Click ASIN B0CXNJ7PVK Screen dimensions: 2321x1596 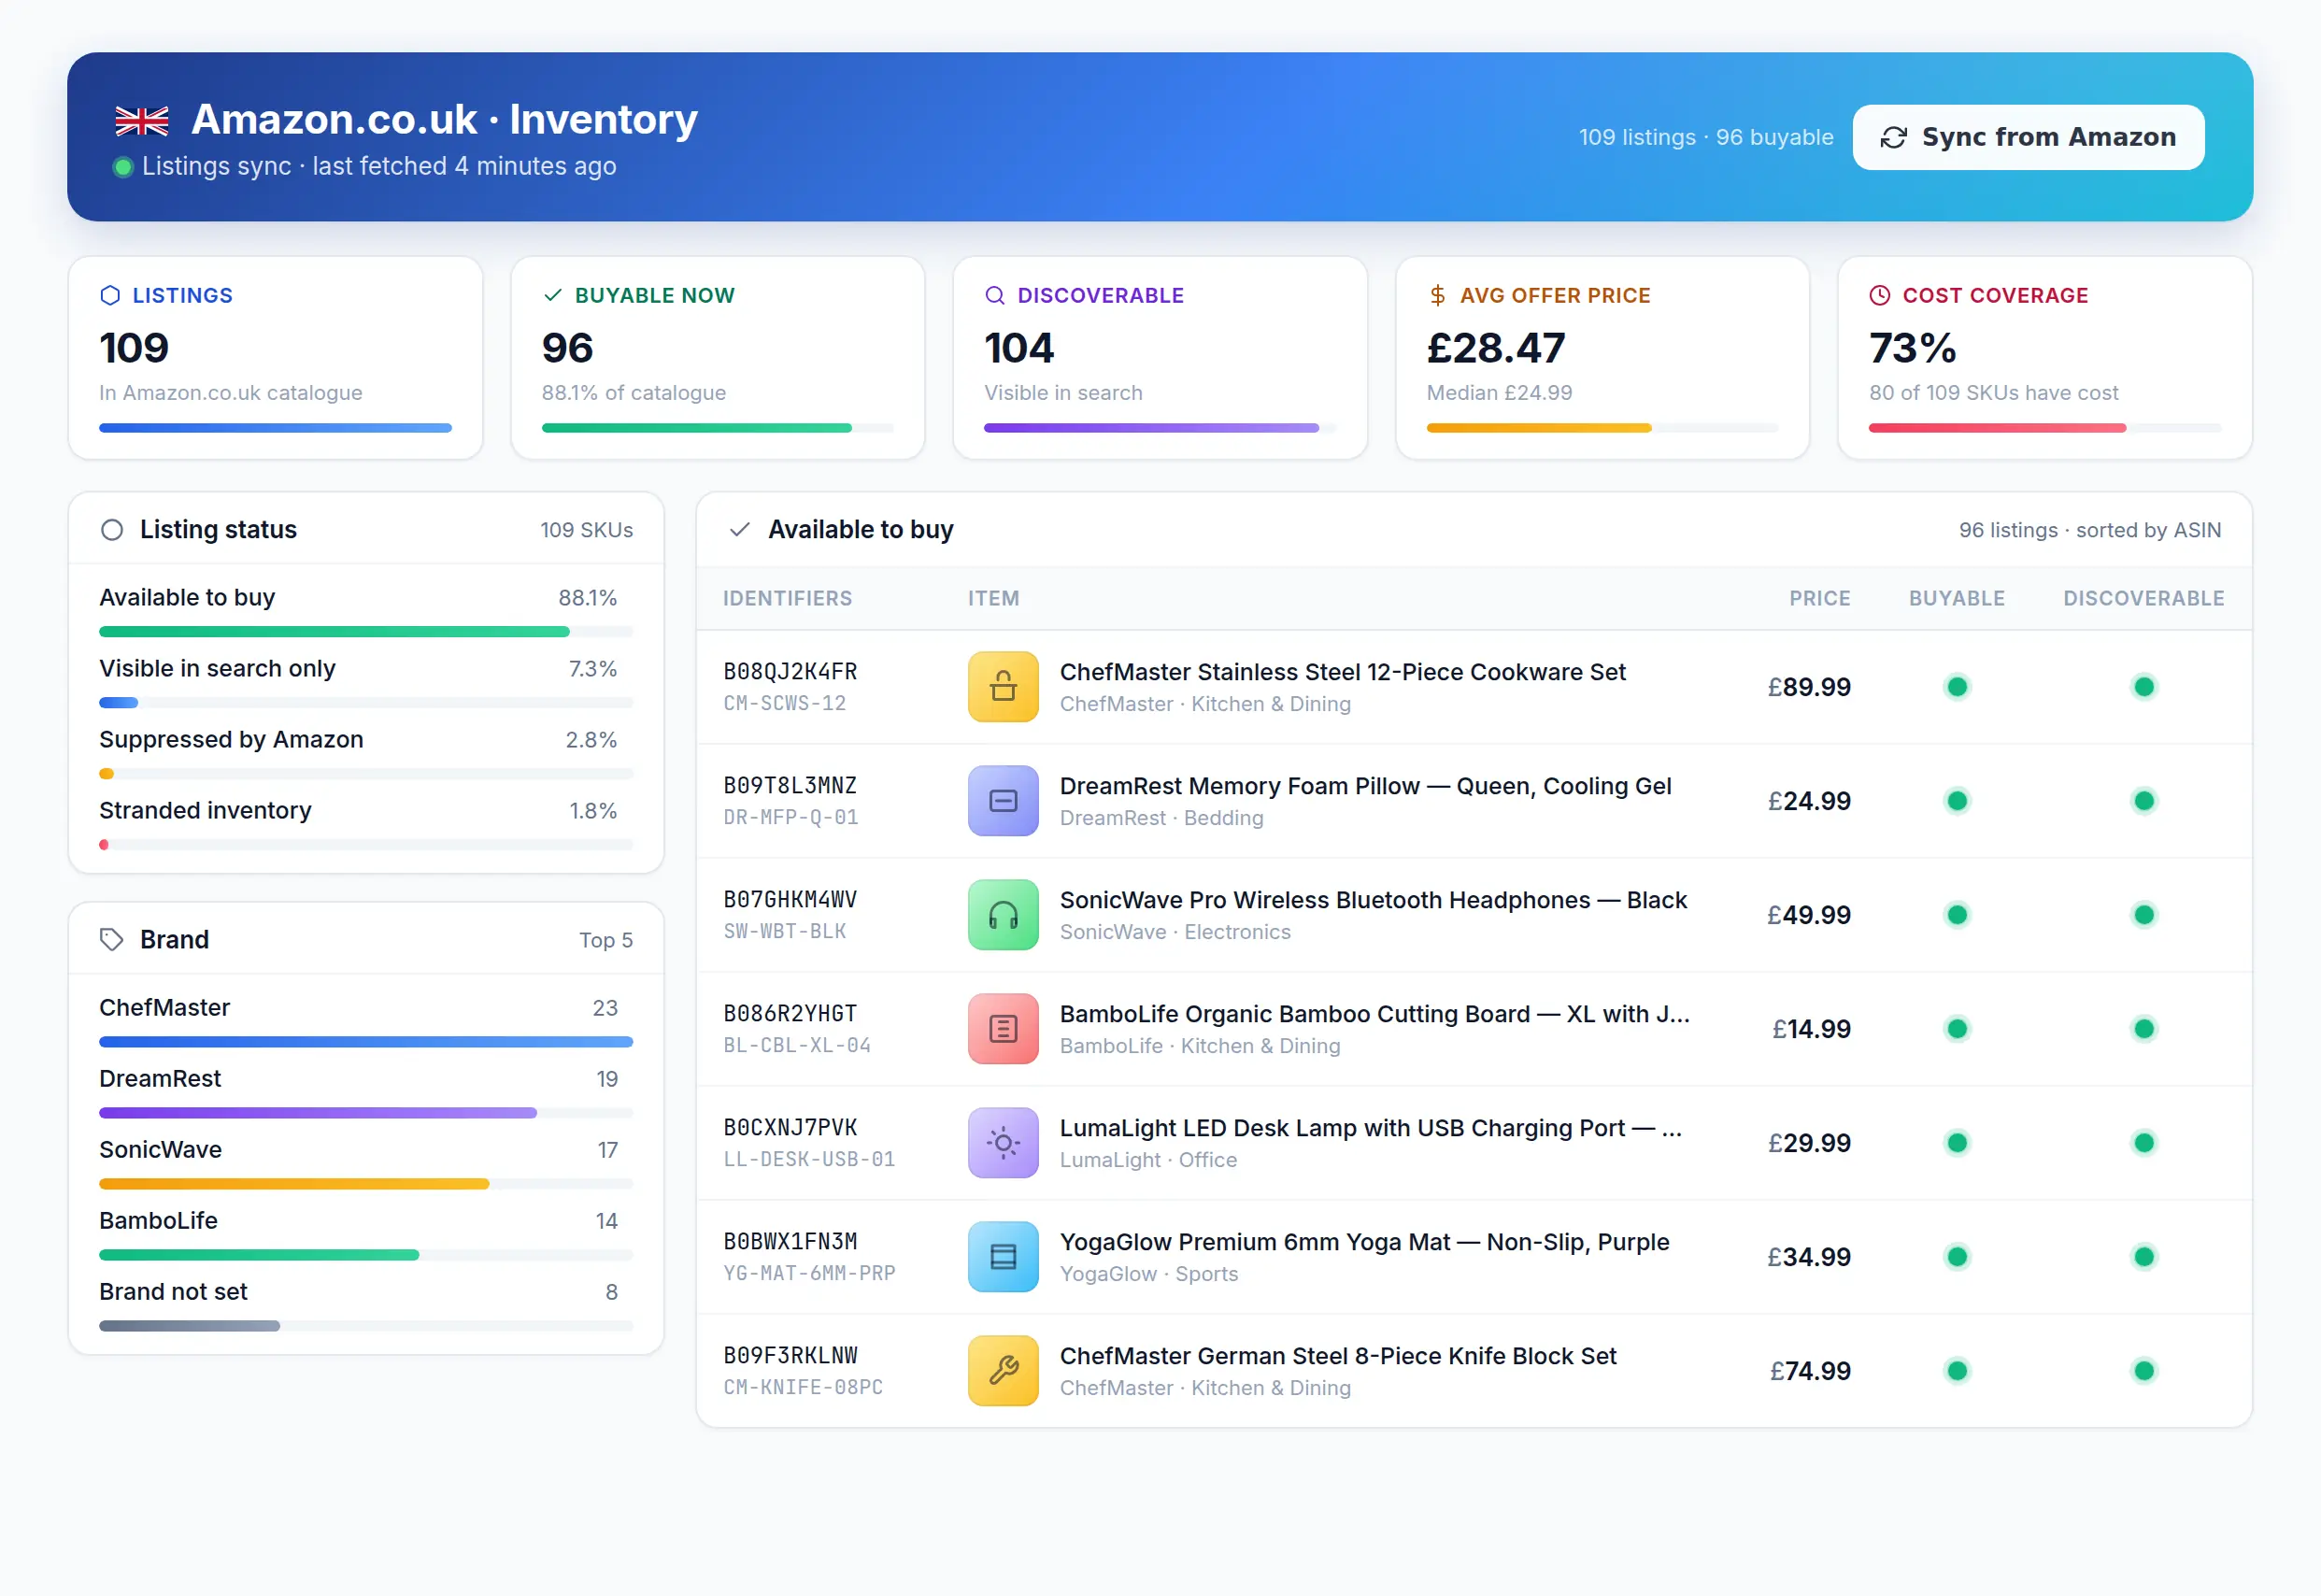pos(790,1128)
